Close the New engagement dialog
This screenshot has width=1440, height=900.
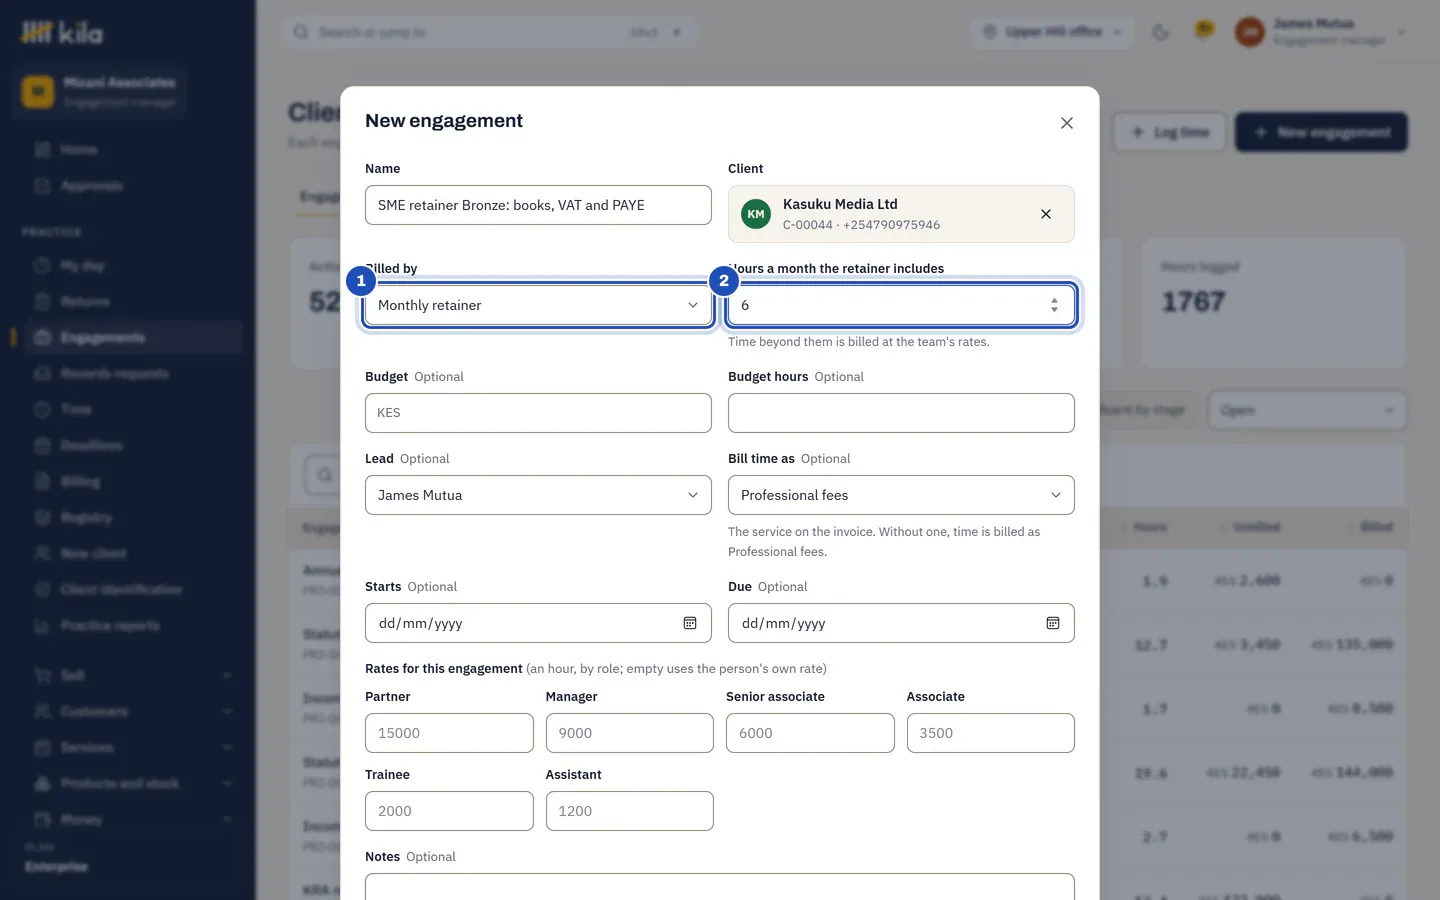(x=1067, y=123)
